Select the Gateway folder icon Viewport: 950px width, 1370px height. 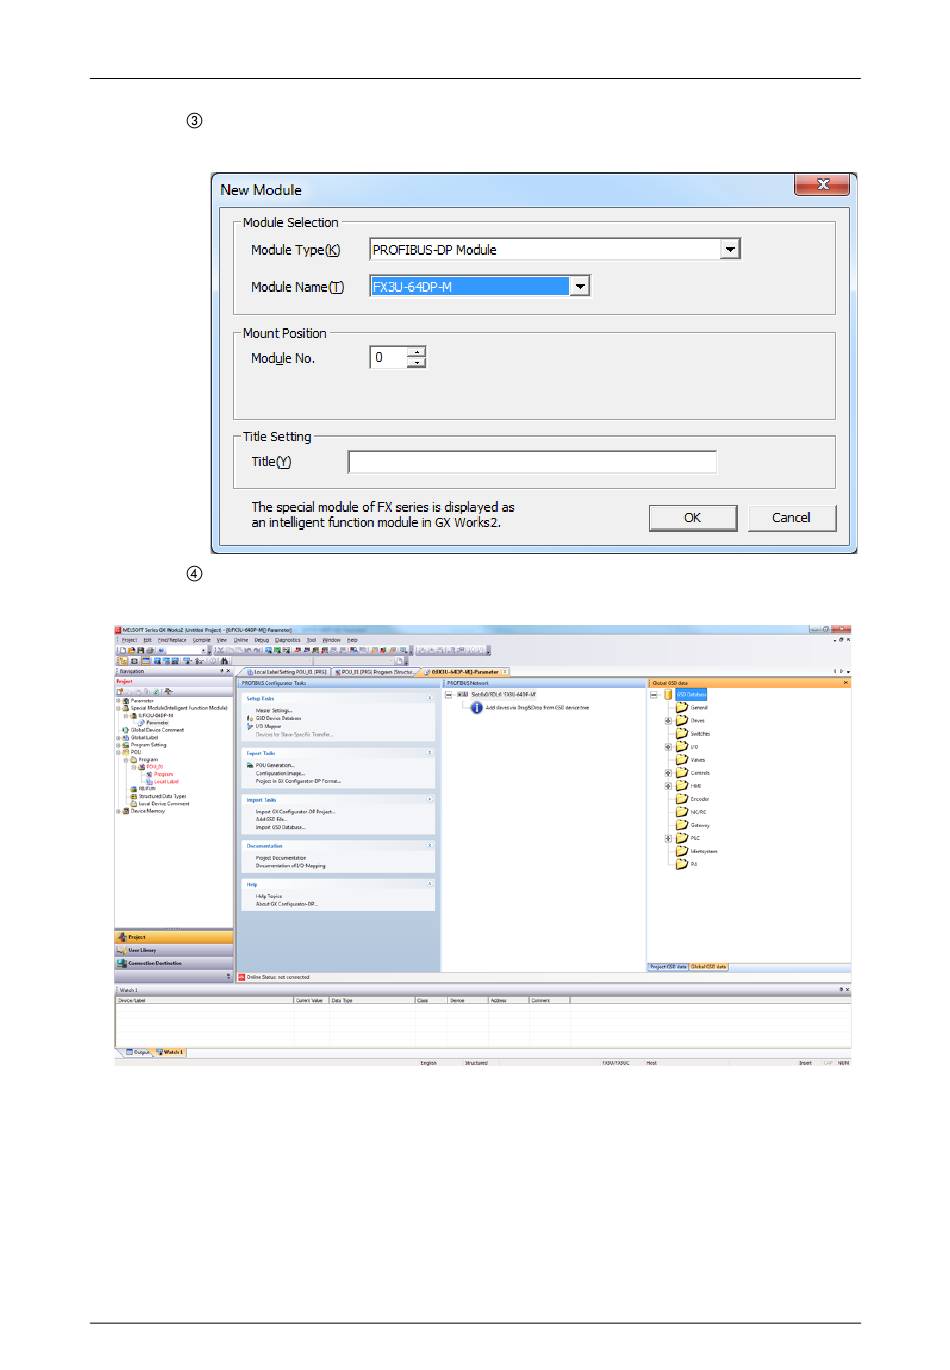click(682, 824)
